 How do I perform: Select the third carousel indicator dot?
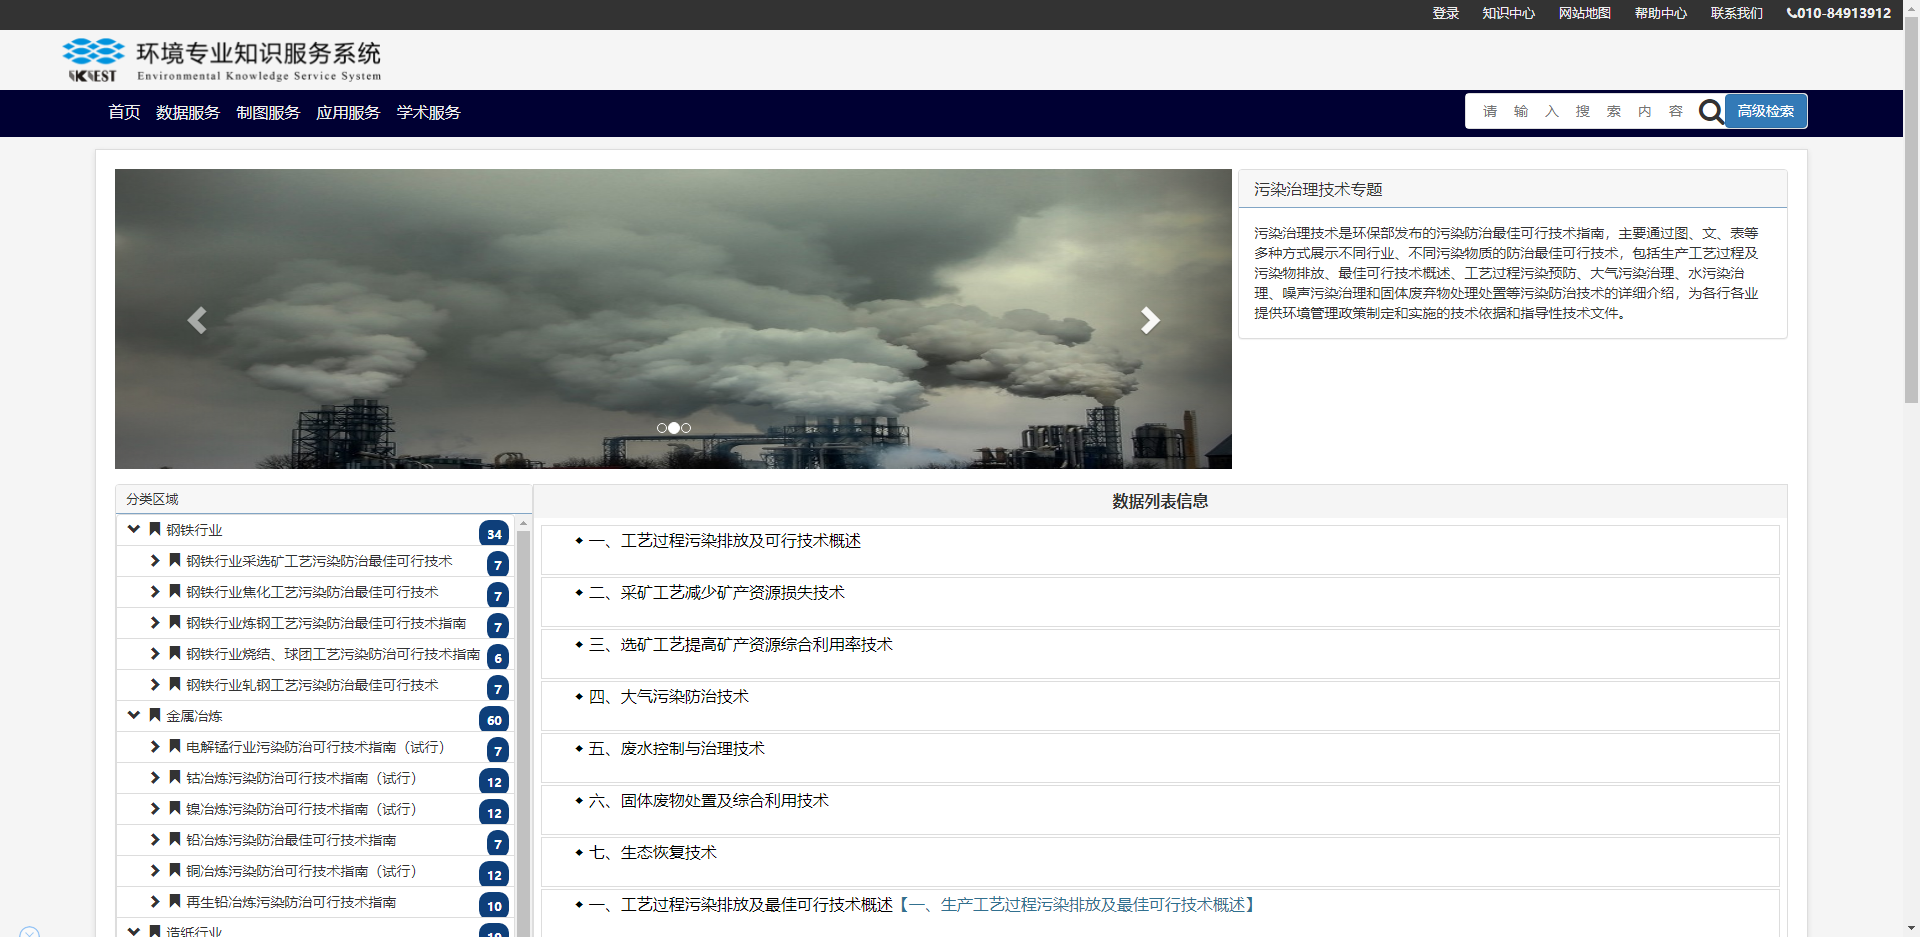[x=686, y=428]
